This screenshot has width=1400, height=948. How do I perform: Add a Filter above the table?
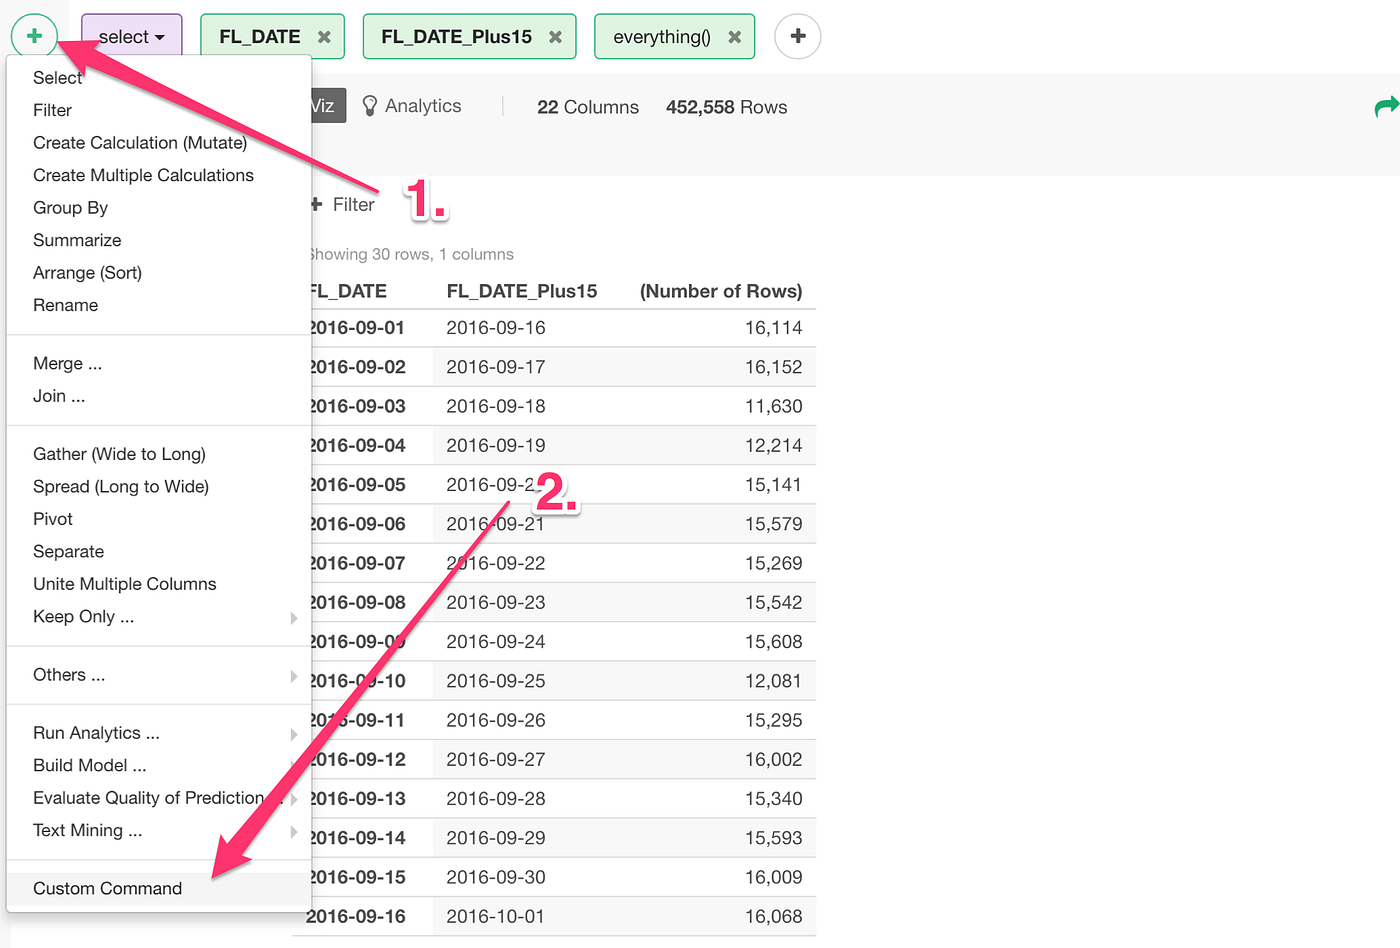click(343, 204)
